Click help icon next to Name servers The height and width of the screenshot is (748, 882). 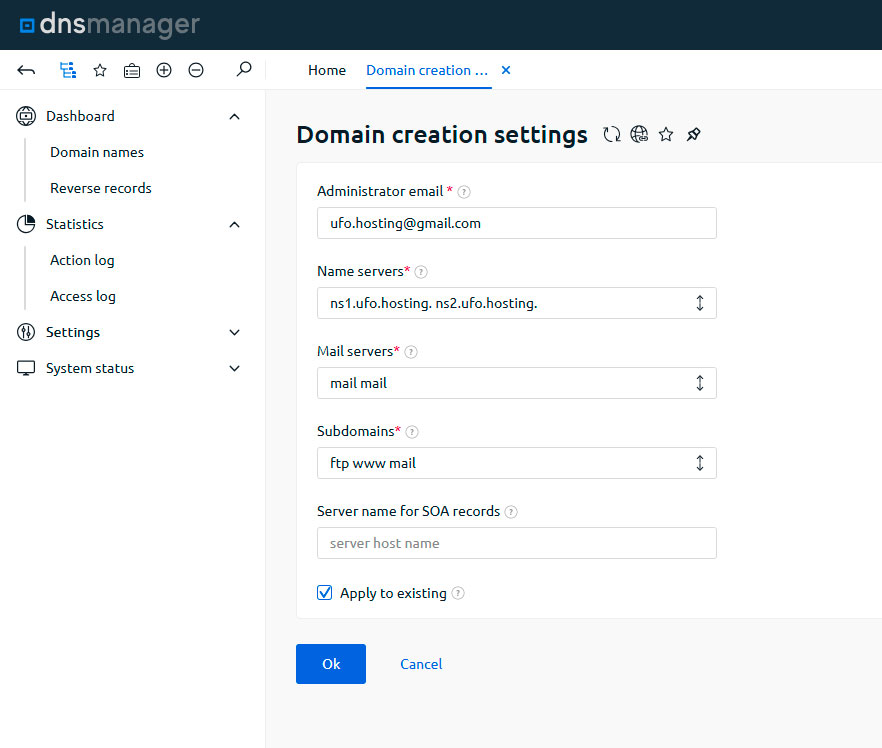pos(421,272)
